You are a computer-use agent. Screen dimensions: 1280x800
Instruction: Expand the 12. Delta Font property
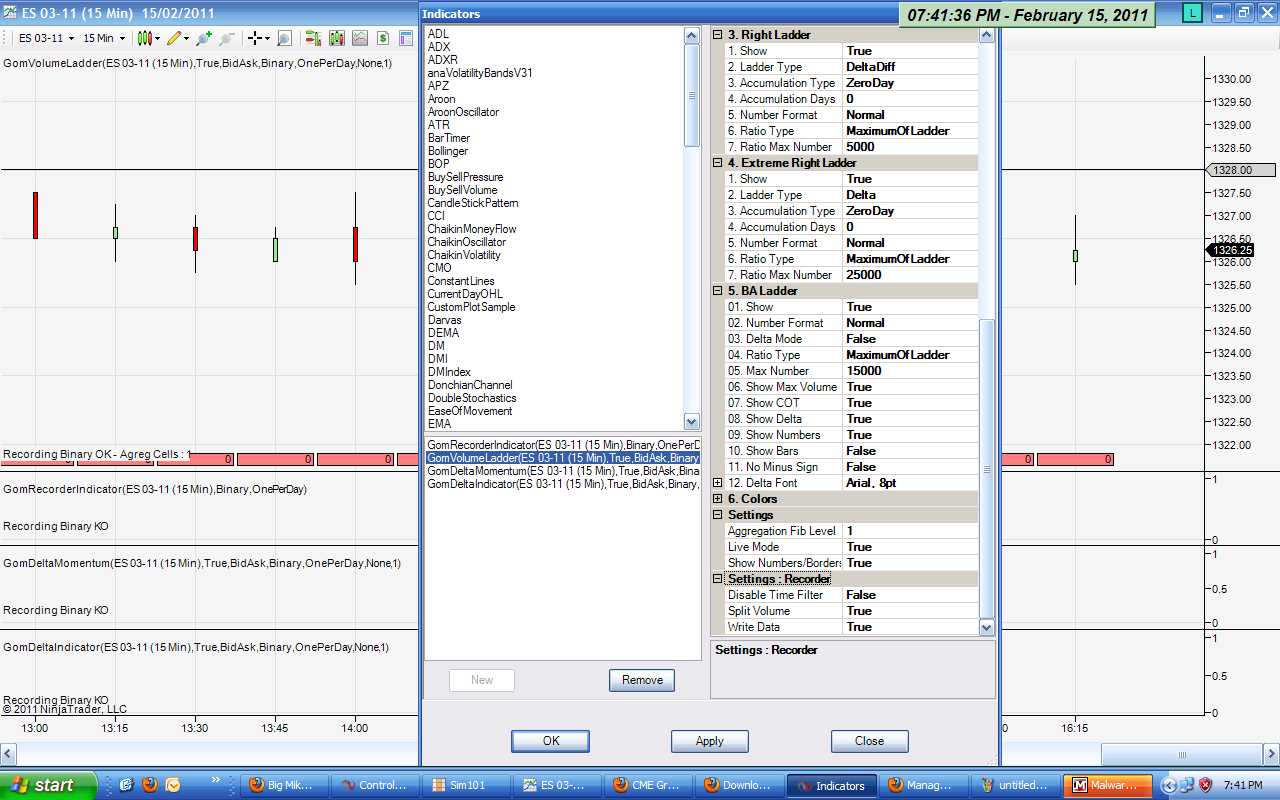[717, 483]
